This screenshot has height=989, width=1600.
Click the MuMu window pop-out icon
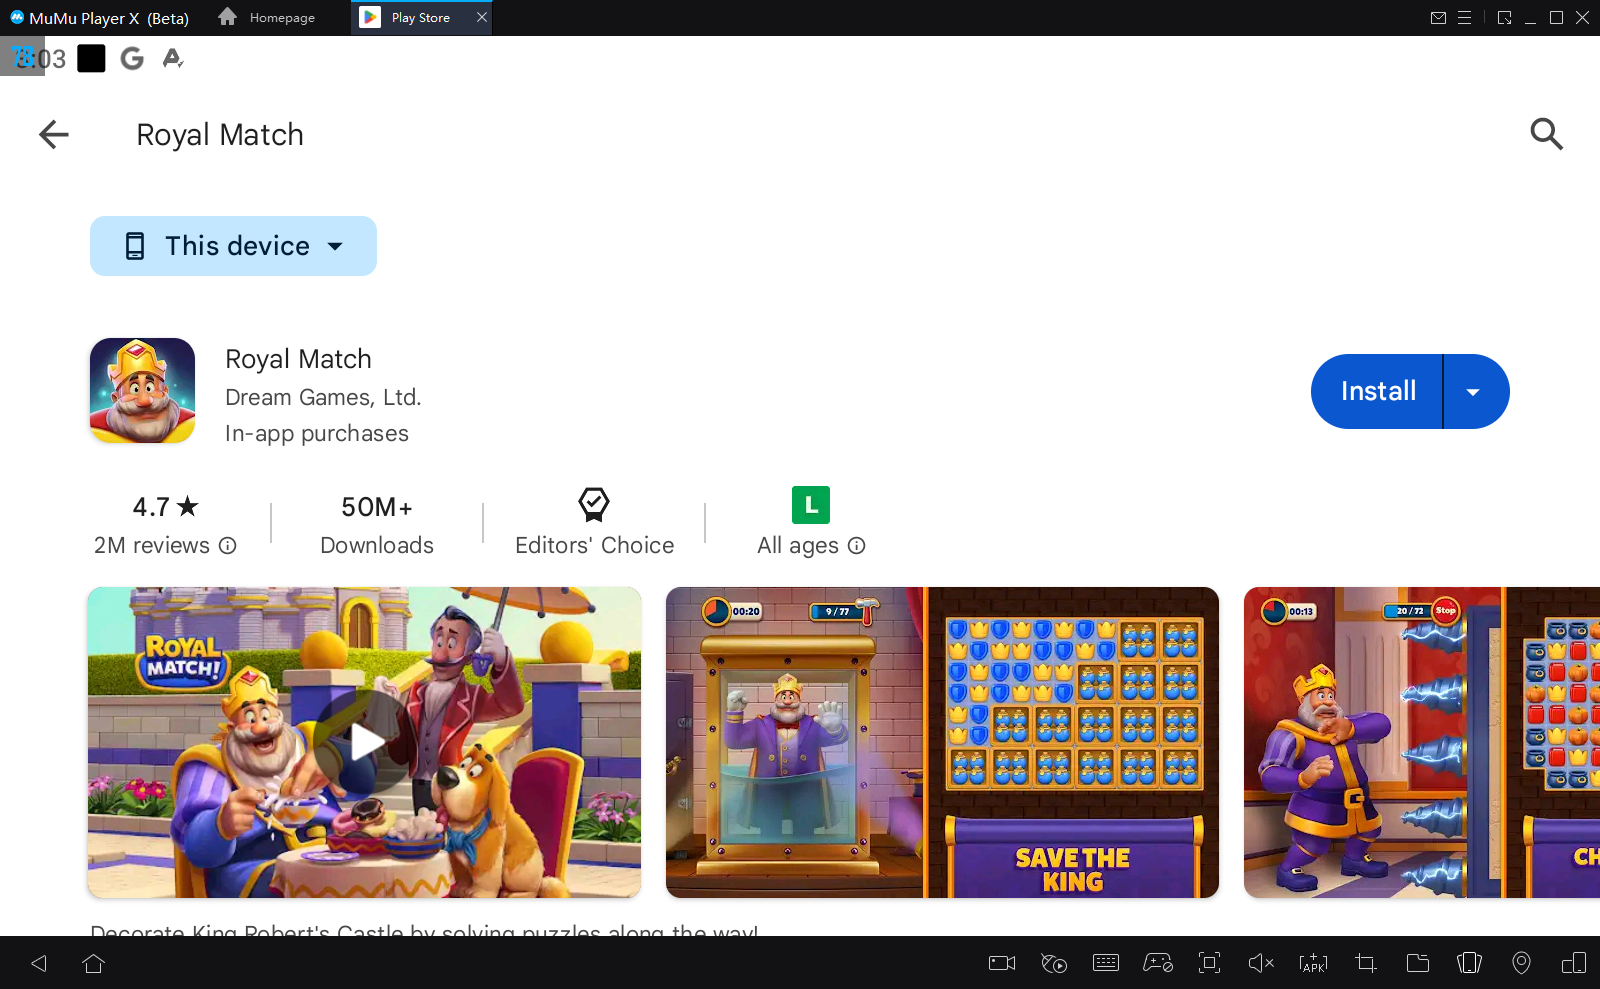(x=1504, y=18)
